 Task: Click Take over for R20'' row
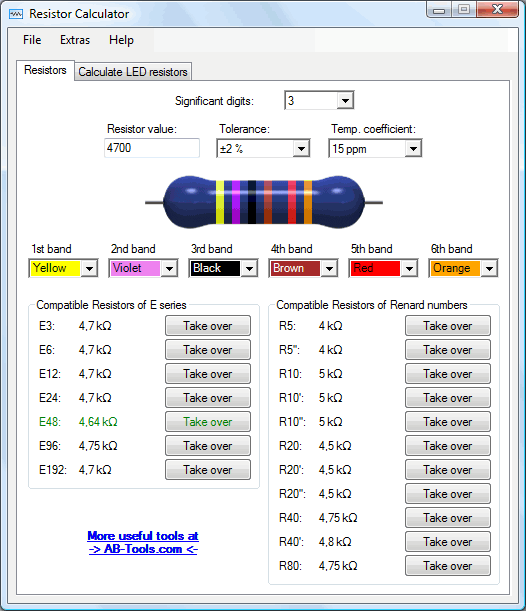[448, 494]
